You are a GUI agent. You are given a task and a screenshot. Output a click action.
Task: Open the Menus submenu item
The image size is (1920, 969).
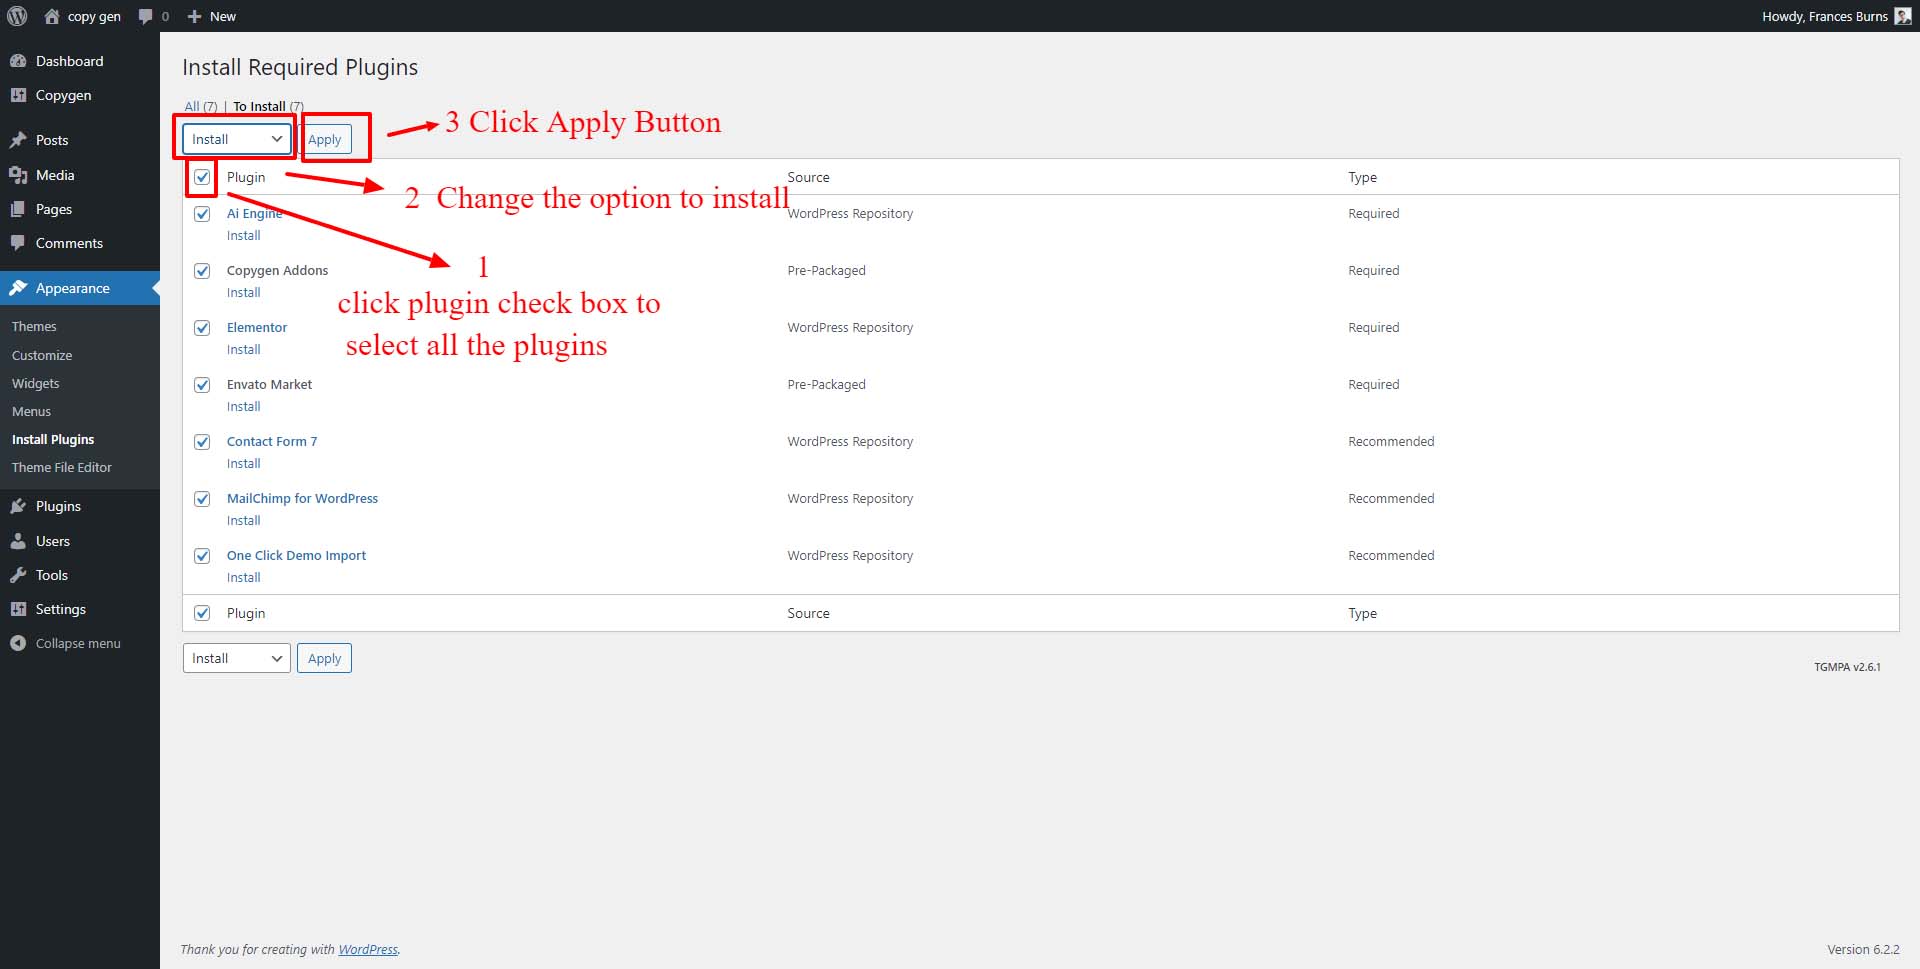31,411
